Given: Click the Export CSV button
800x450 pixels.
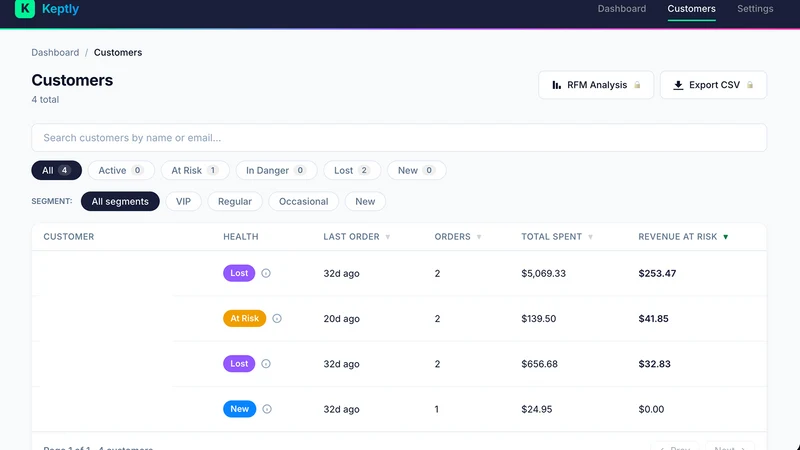Looking at the screenshot, I should click(x=713, y=85).
